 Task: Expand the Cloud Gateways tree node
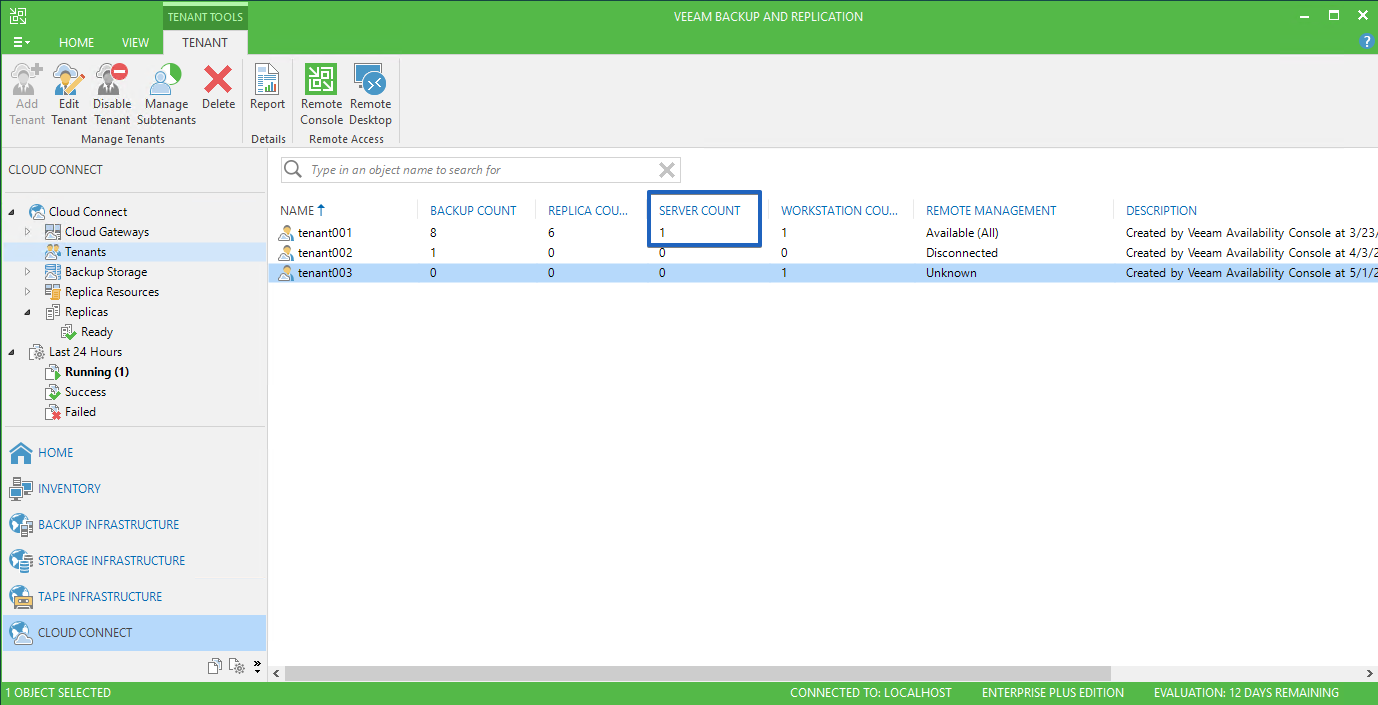pos(28,232)
